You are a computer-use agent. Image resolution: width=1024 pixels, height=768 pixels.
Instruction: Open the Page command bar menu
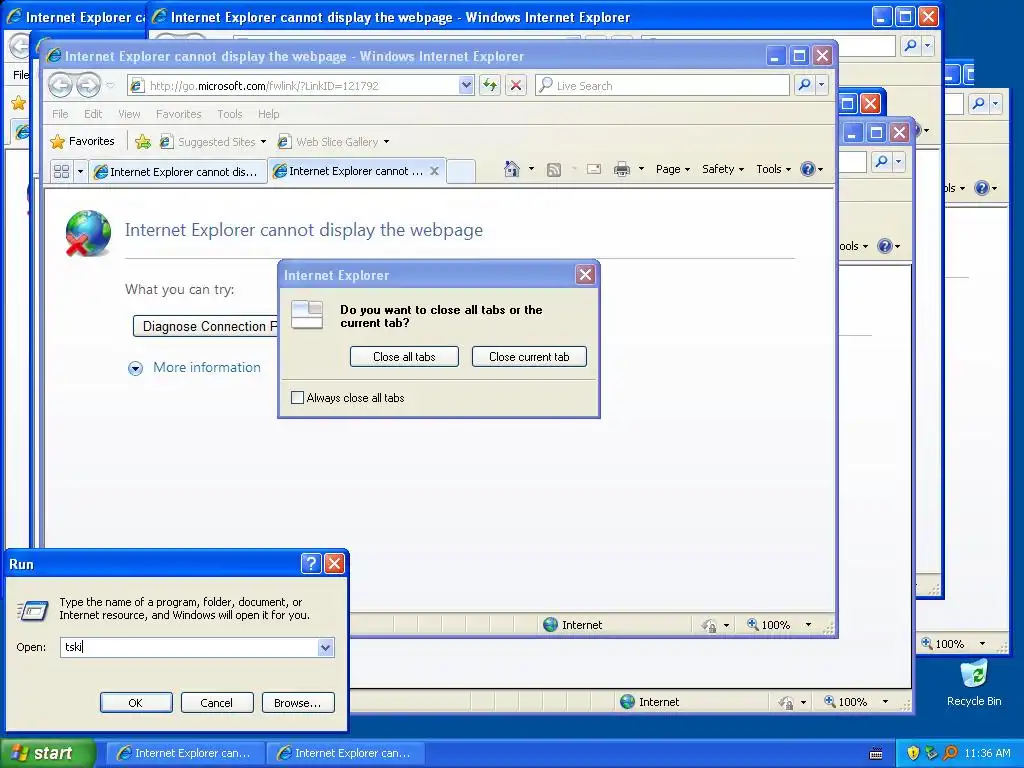click(x=673, y=169)
